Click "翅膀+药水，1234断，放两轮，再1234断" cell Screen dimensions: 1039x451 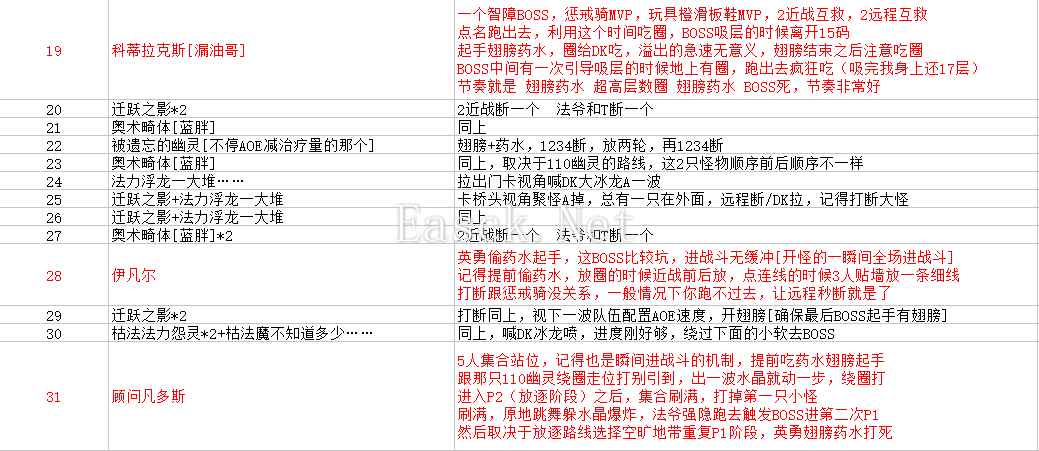pyautogui.click(x=590, y=146)
